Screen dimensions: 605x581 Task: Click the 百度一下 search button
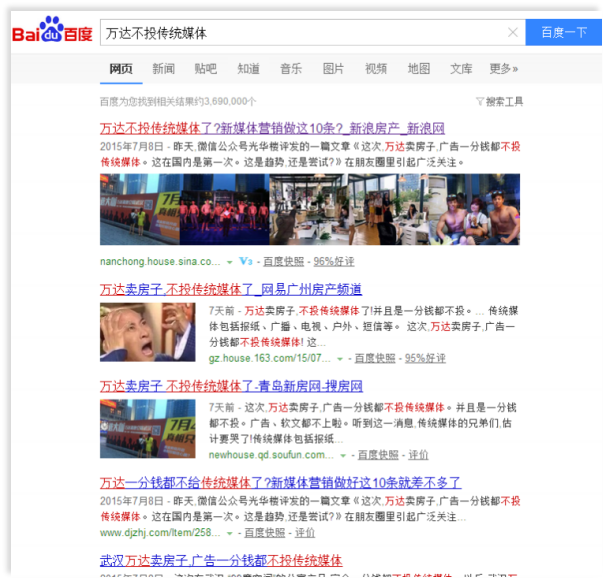point(563,32)
